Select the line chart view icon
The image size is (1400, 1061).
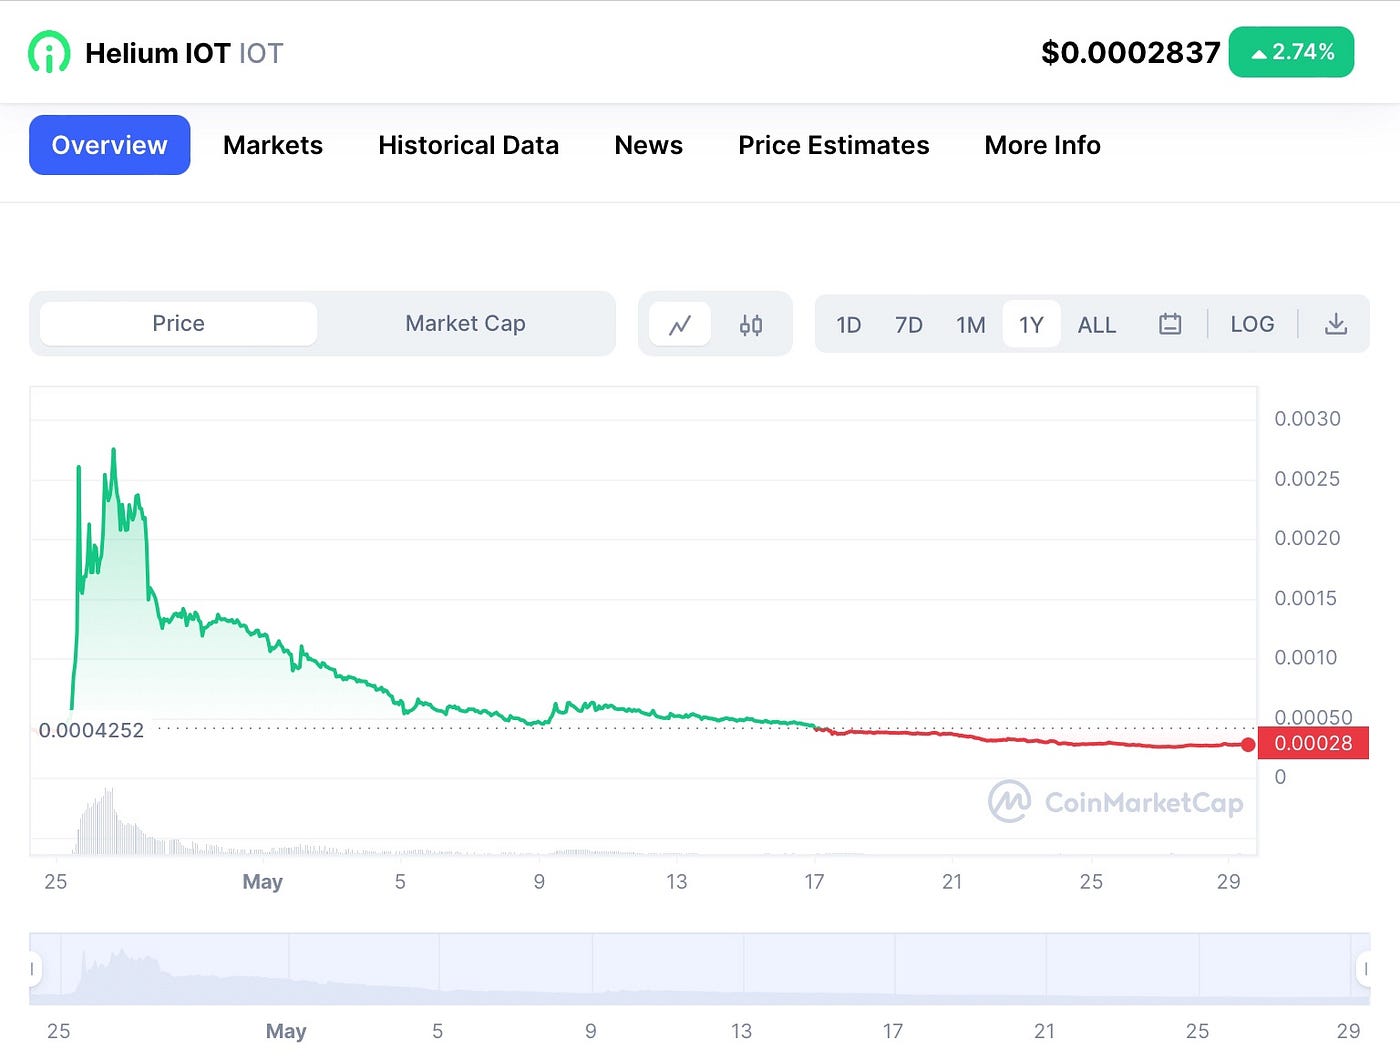(680, 325)
